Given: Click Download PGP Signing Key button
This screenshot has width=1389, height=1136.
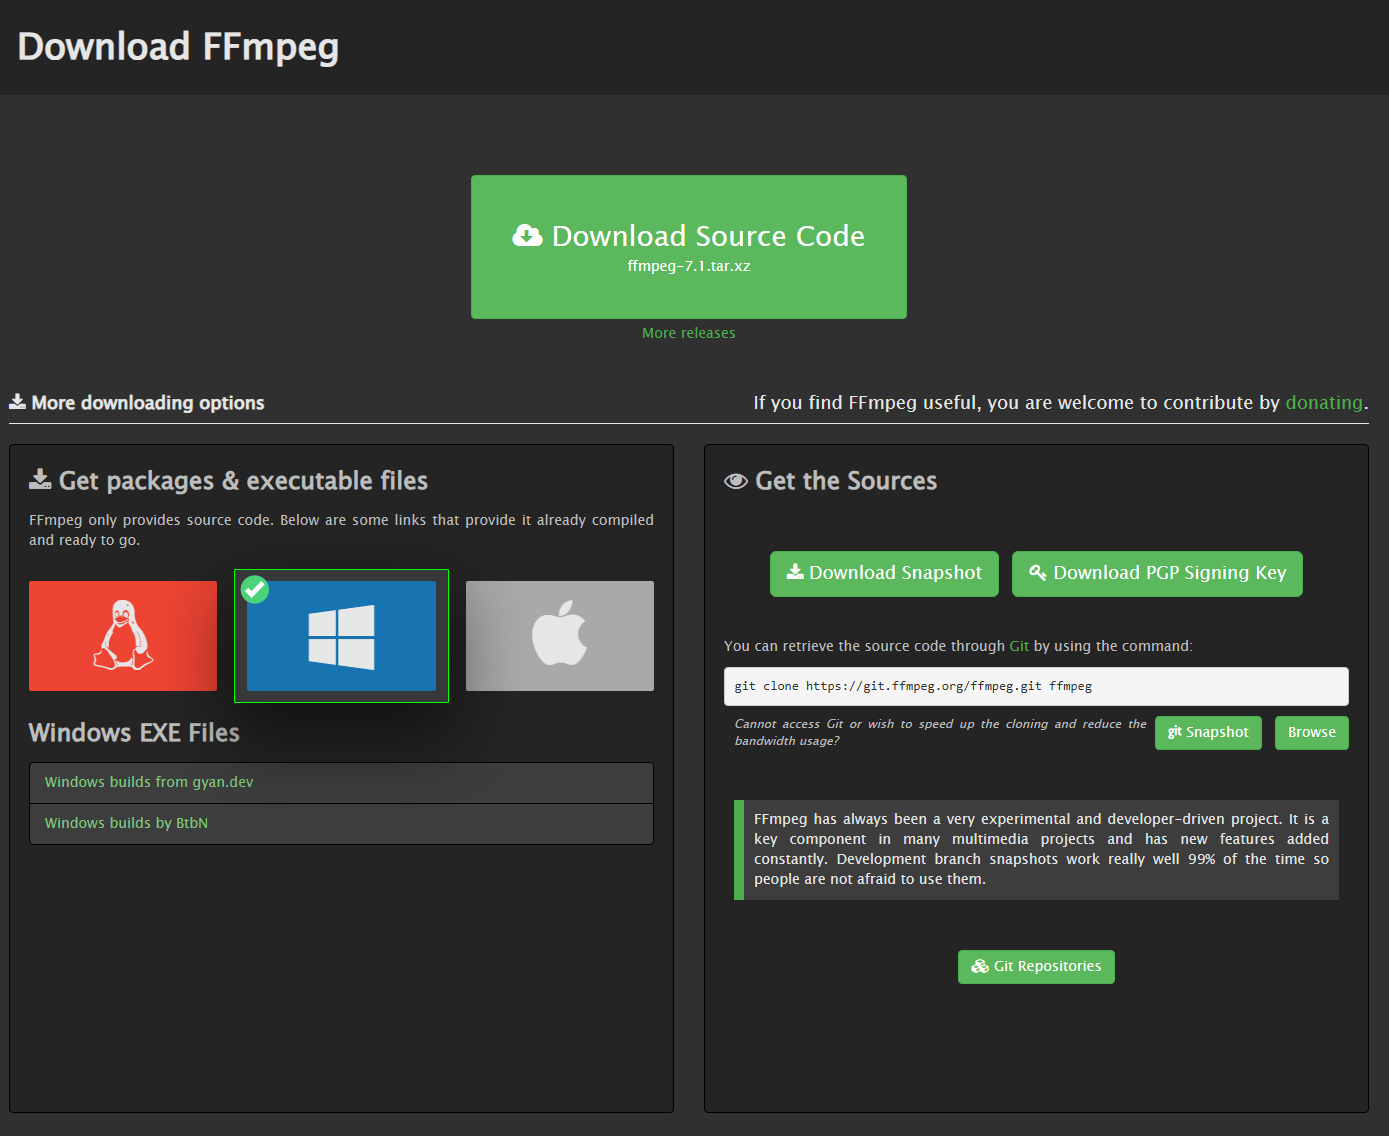Looking at the screenshot, I should 1157,574.
